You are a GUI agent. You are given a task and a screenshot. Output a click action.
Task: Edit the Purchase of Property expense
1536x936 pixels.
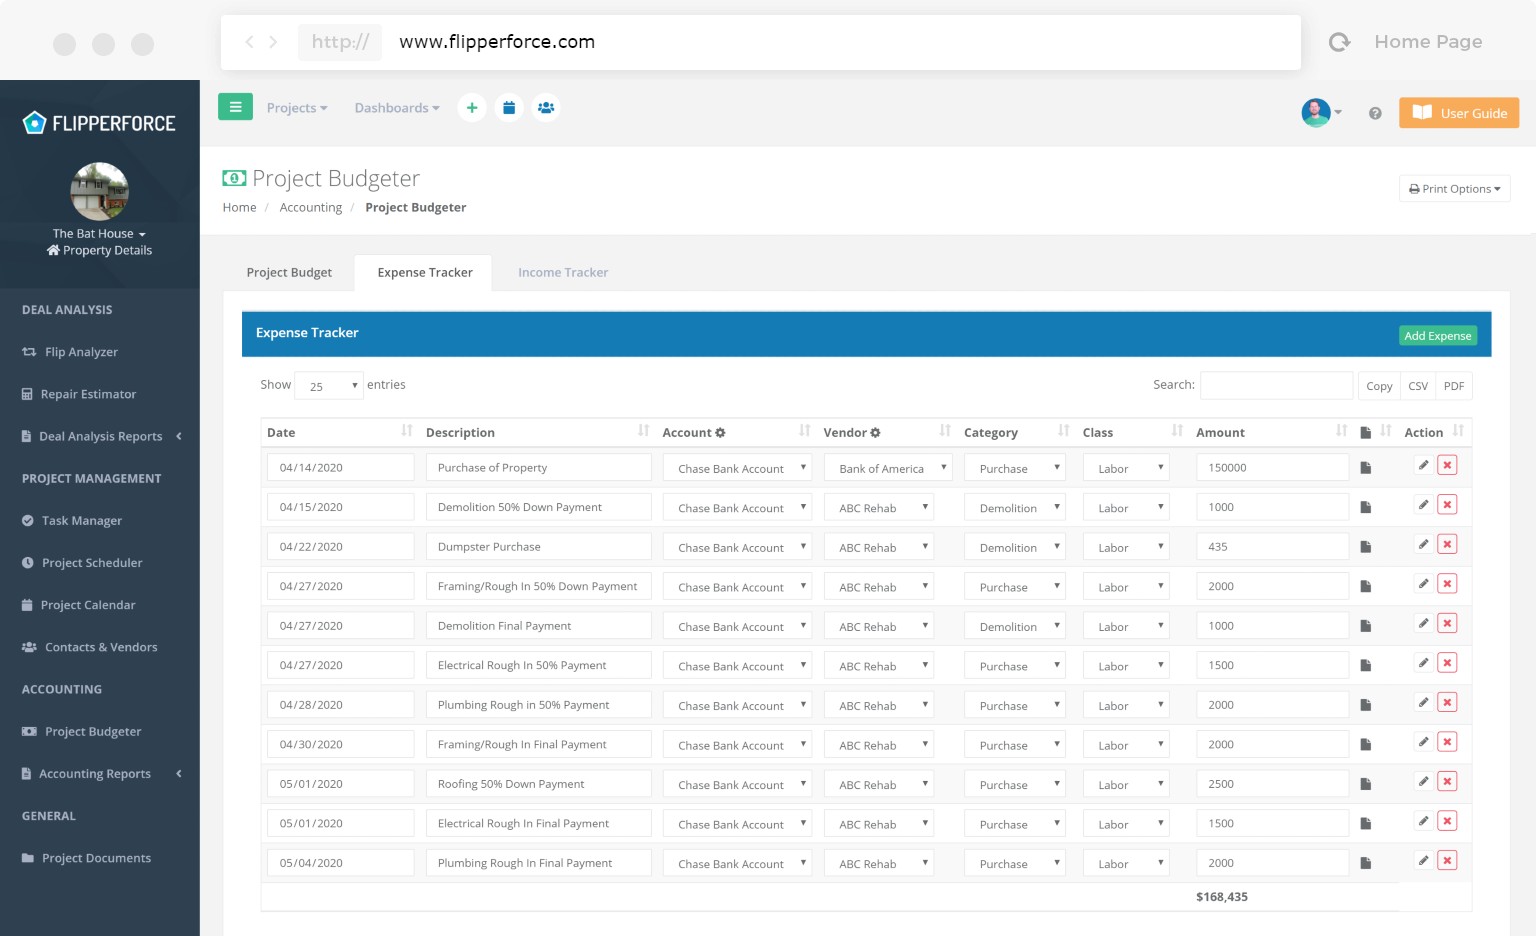click(x=1423, y=465)
